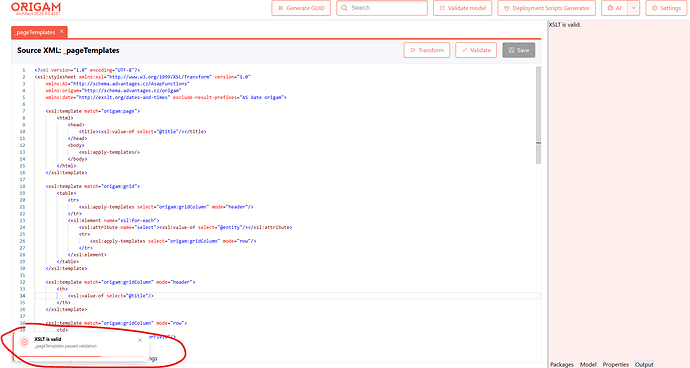Image resolution: width=690 pixels, height=368 pixels.
Task: Select the _pageTemplates editor tab
Action: [x=35, y=33]
